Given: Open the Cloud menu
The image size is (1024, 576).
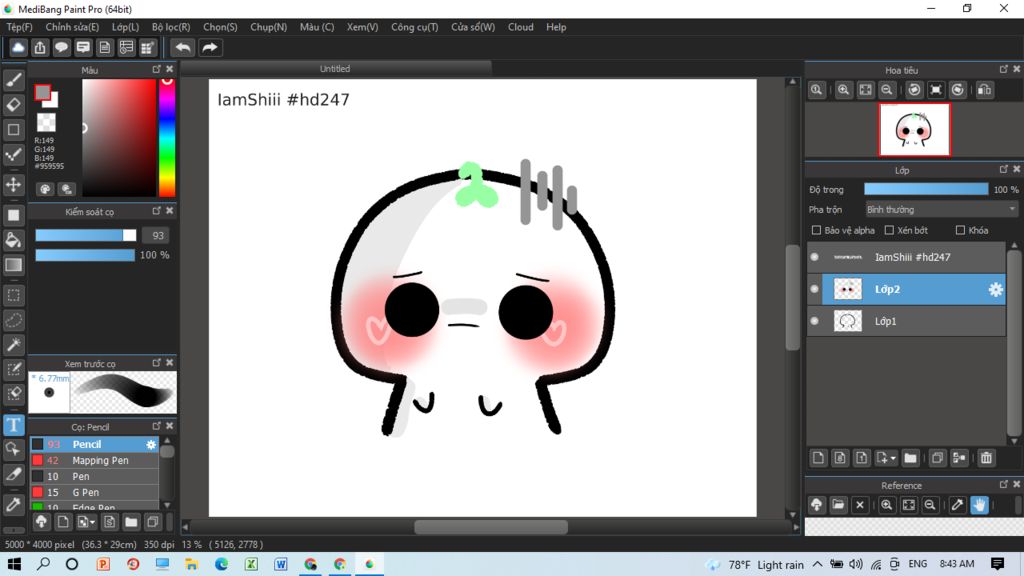Looking at the screenshot, I should [520, 27].
